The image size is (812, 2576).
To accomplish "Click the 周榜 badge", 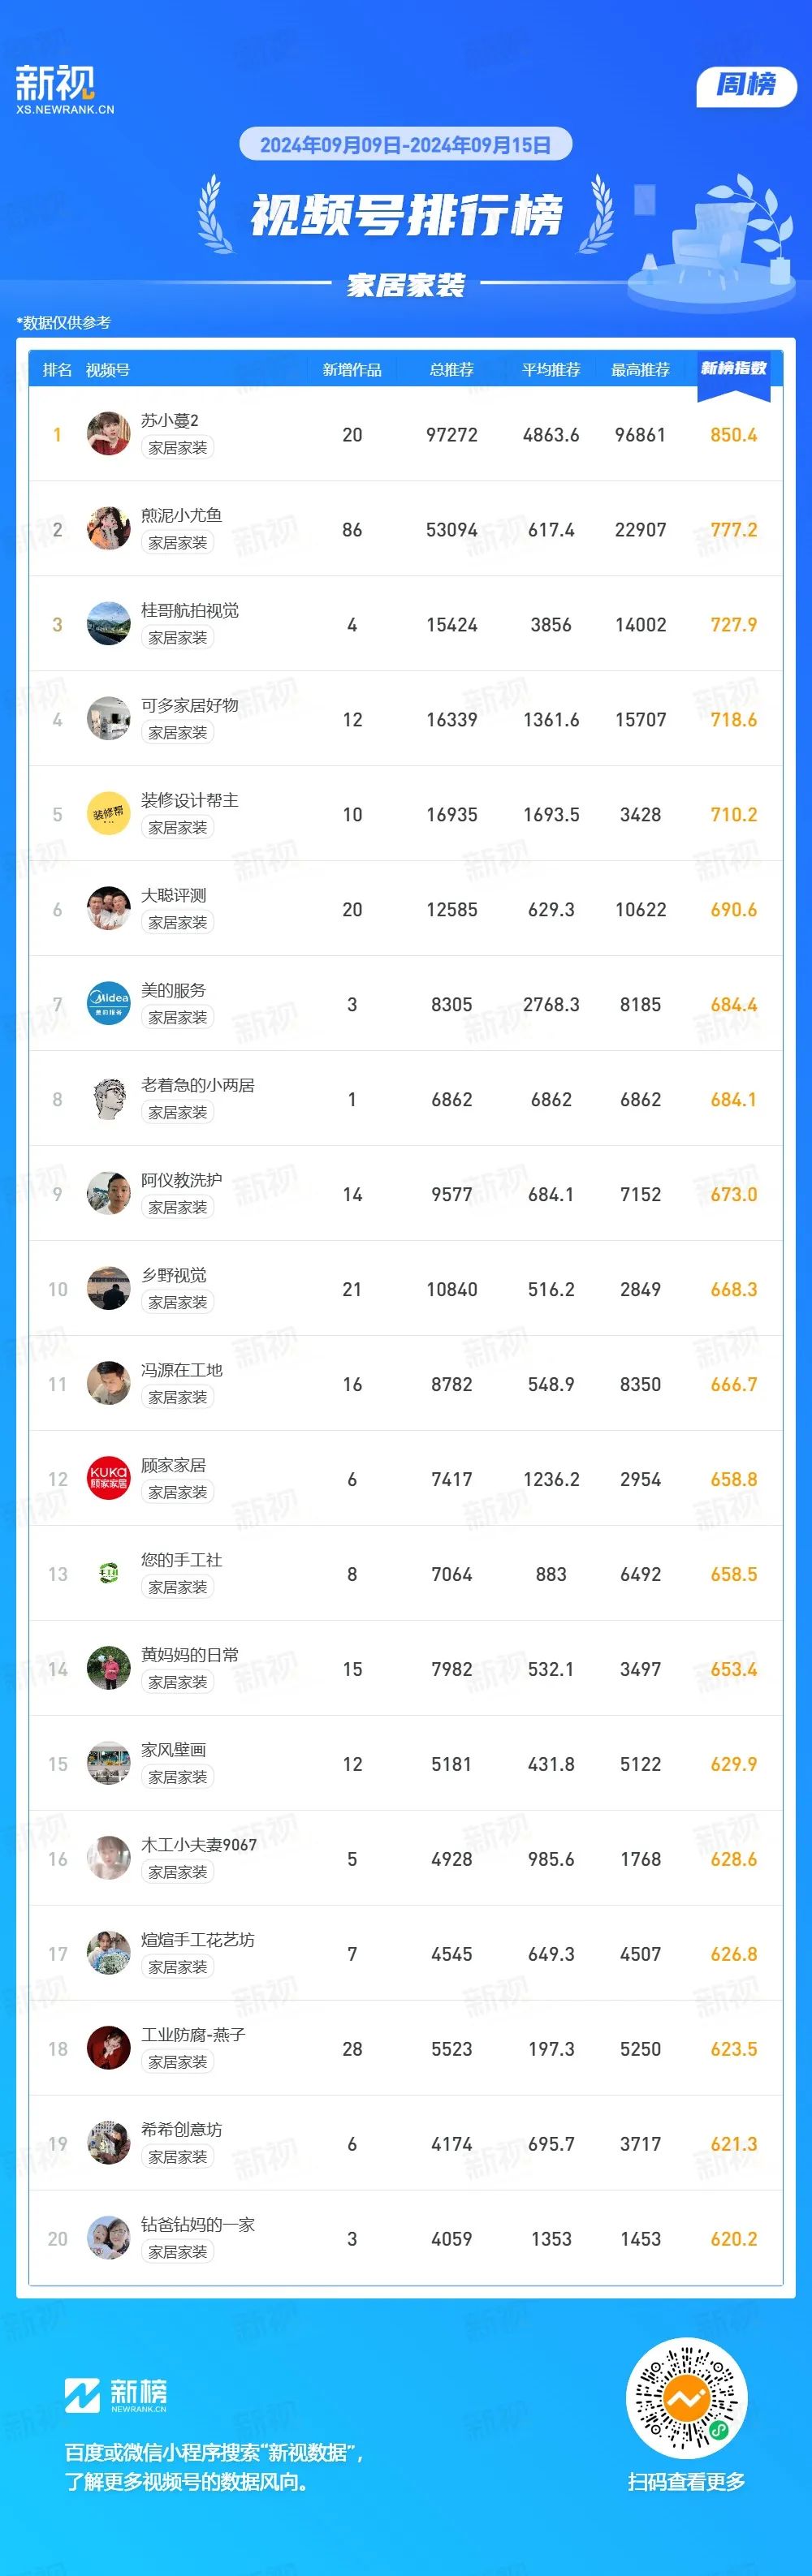I will point(746,86).
